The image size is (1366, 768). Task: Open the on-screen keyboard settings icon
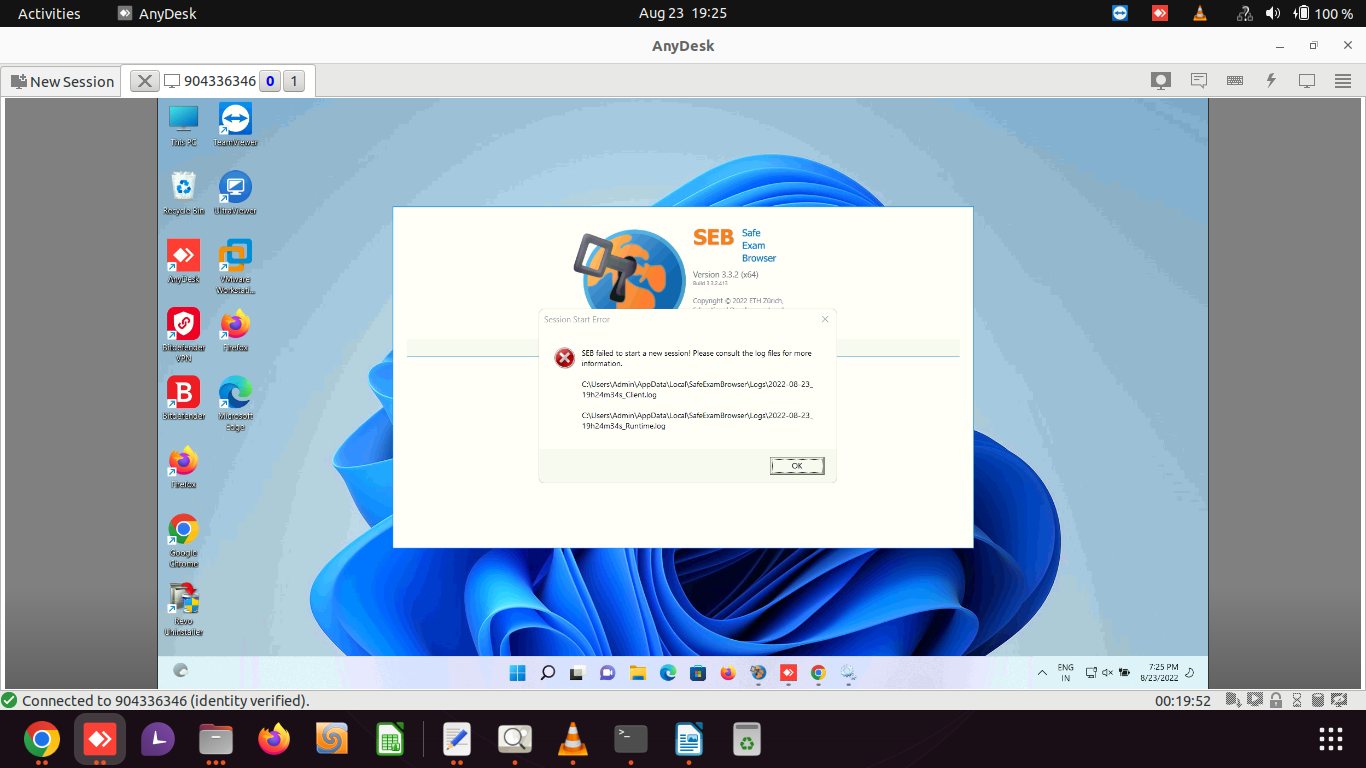1234,80
